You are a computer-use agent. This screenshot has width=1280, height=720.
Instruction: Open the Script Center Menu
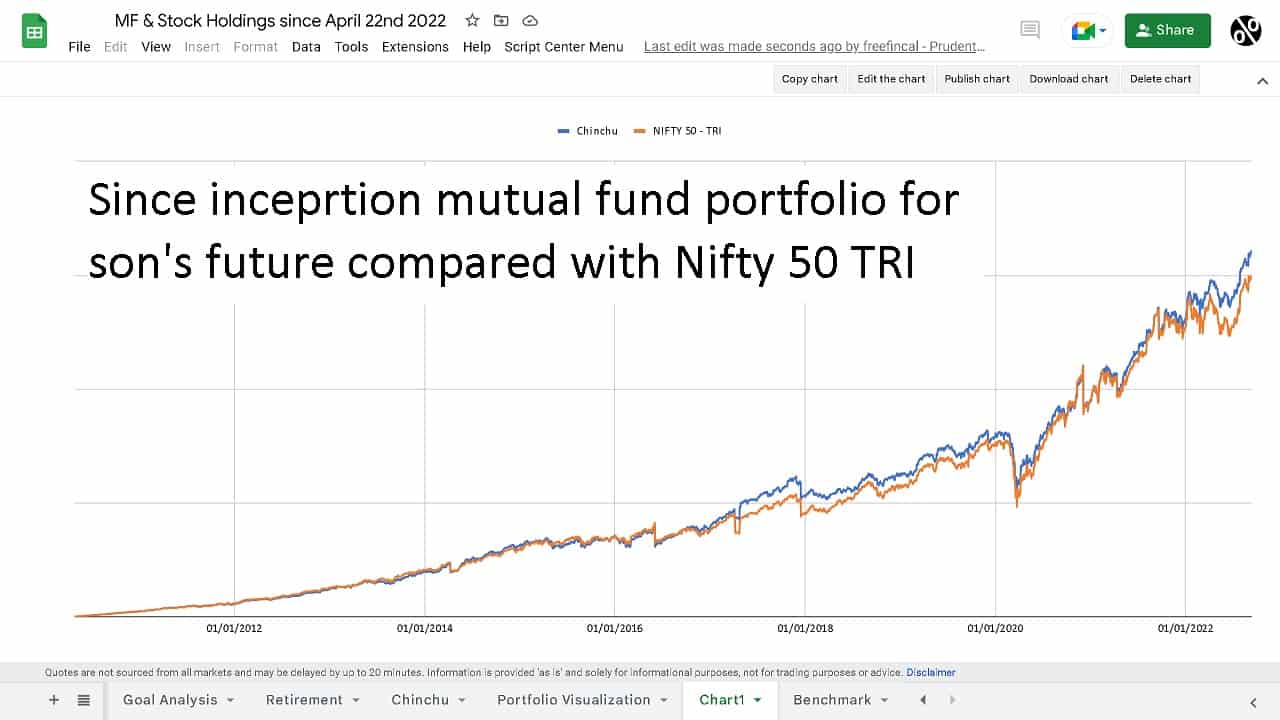[x=563, y=47]
